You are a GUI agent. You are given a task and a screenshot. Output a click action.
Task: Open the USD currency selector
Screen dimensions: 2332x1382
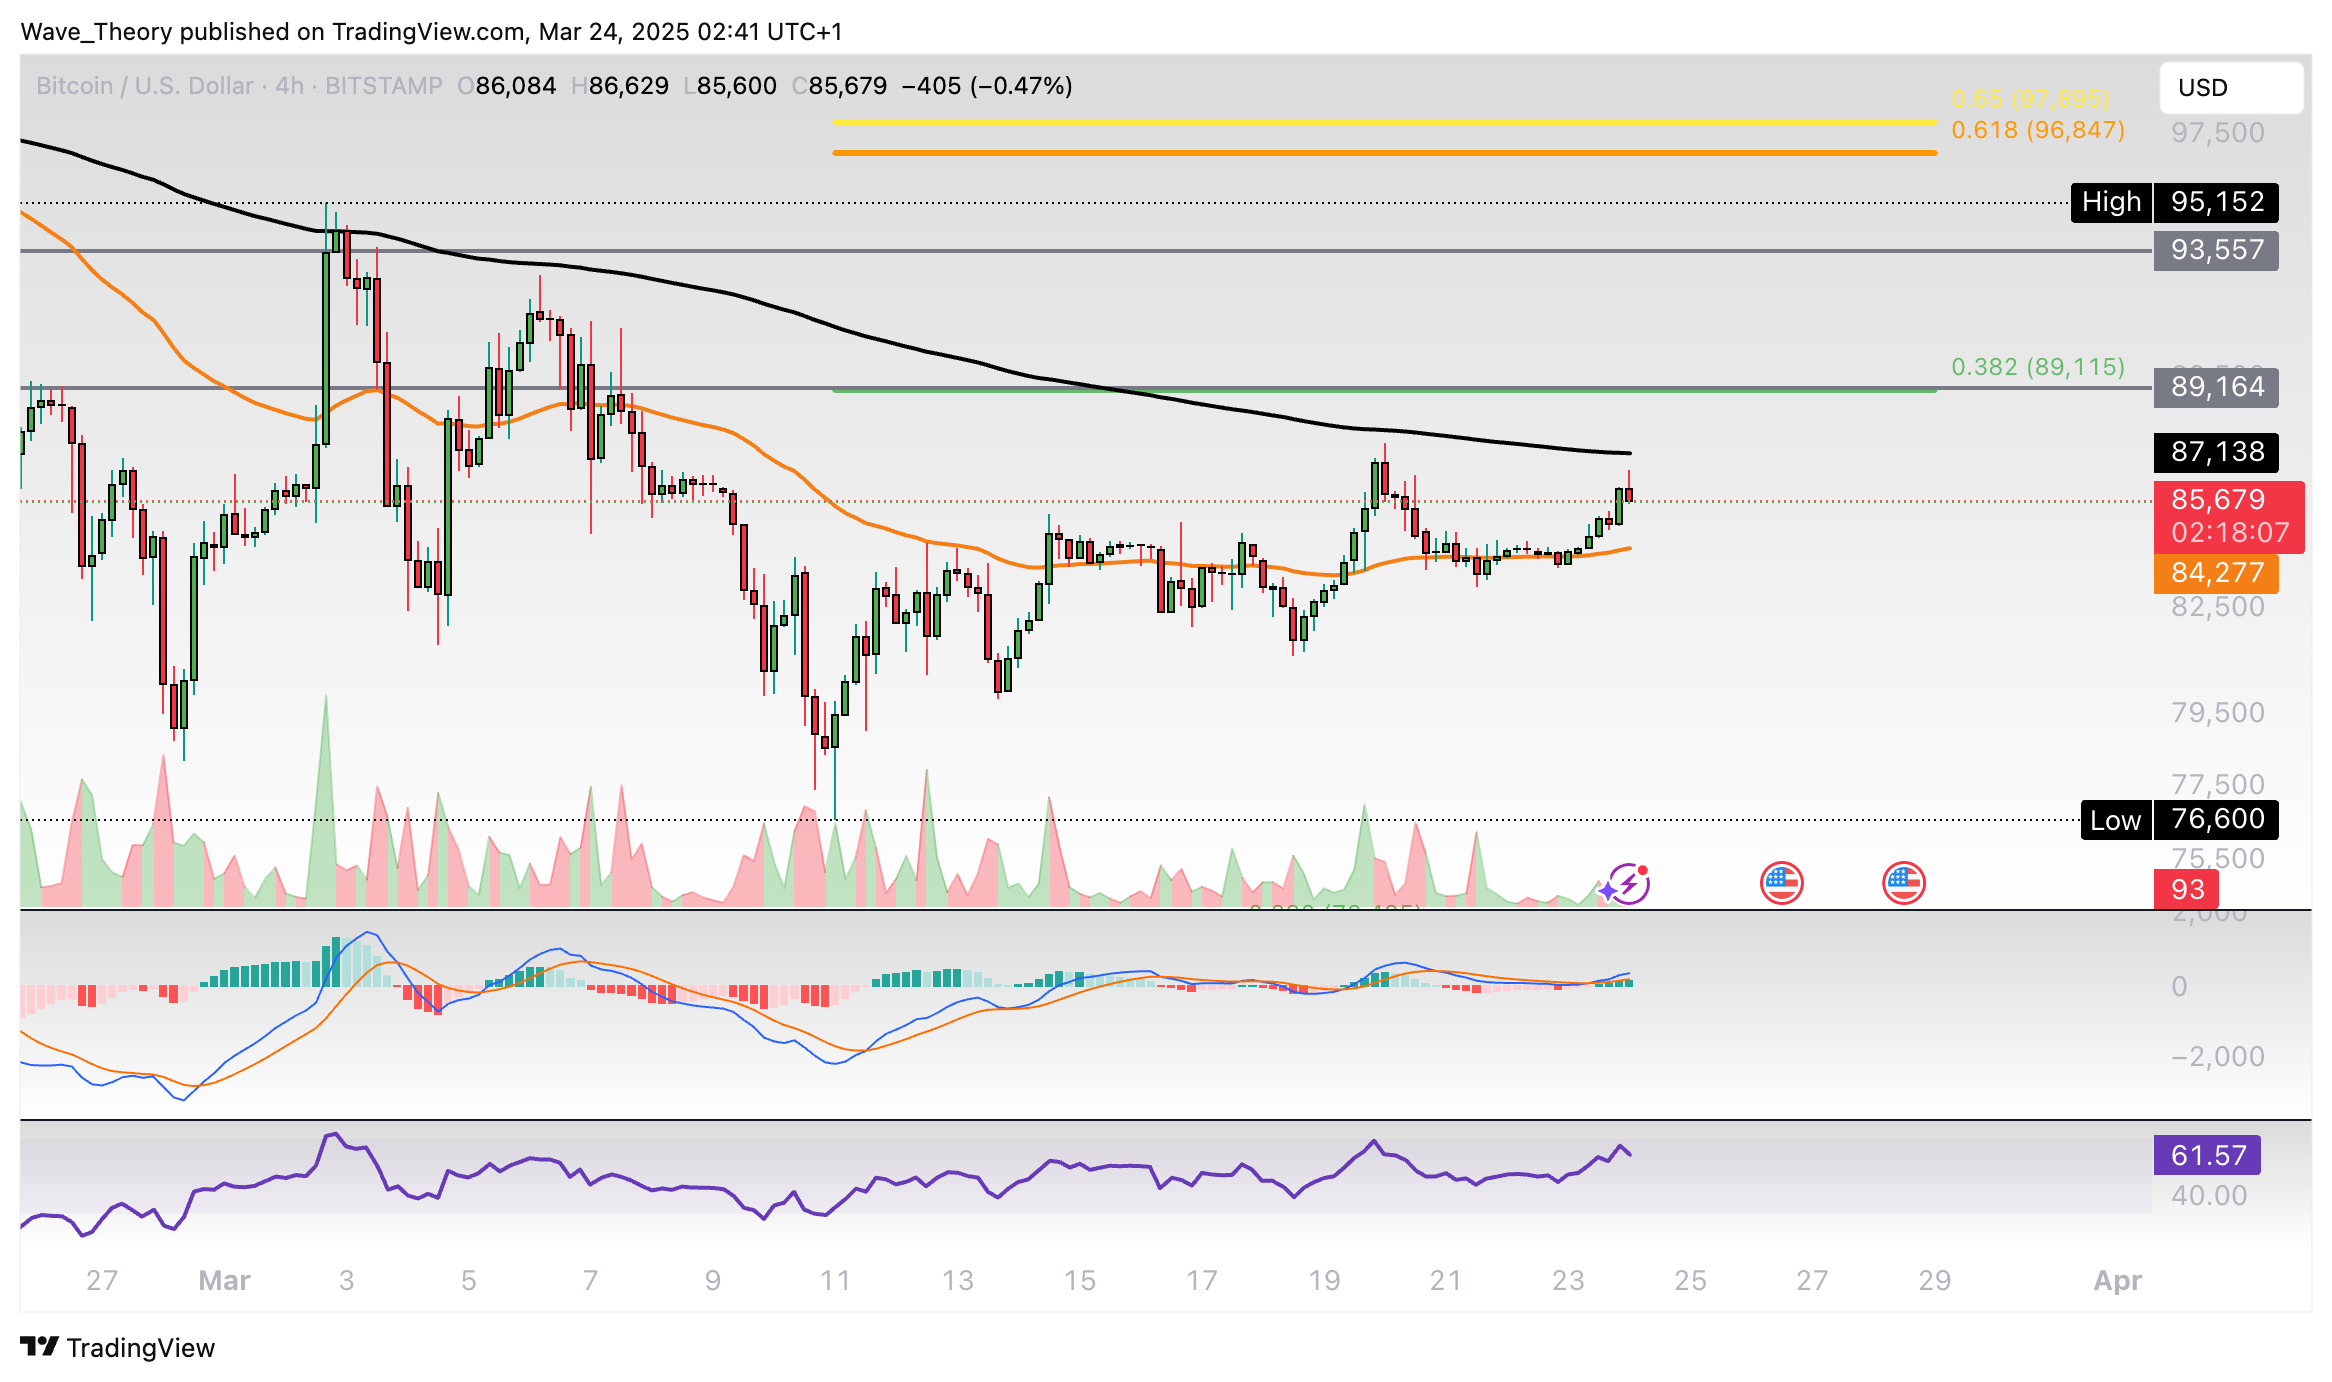[2230, 88]
